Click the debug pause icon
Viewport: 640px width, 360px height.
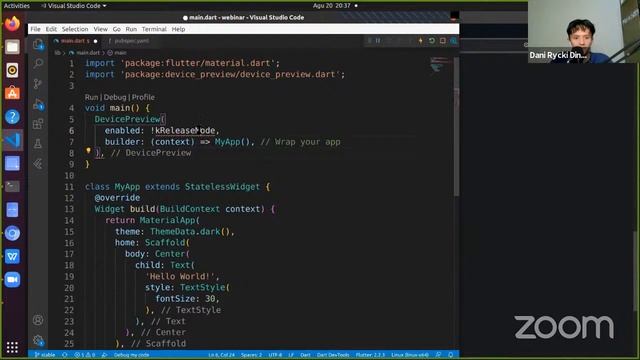(x=378, y=40)
